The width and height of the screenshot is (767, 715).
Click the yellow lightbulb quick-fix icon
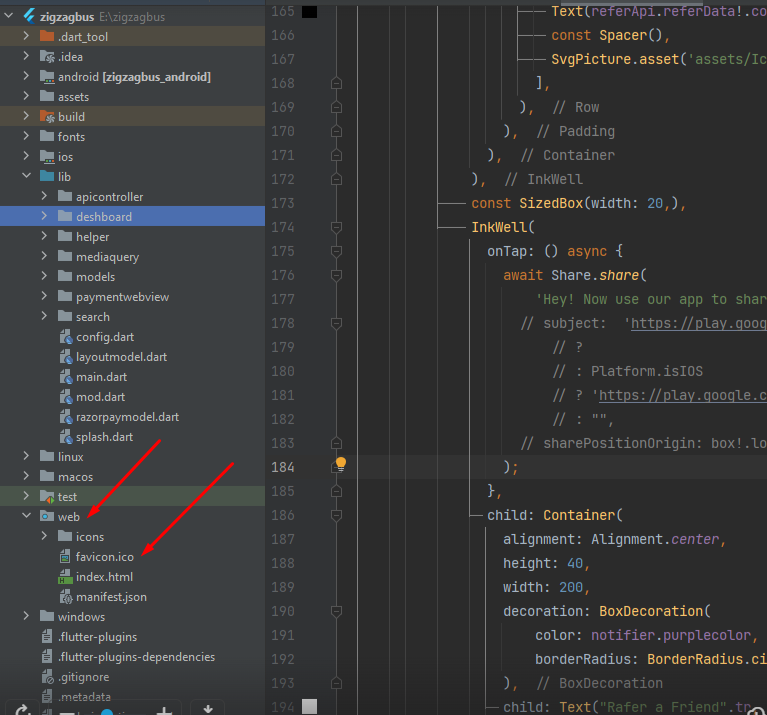tap(341, 464)
